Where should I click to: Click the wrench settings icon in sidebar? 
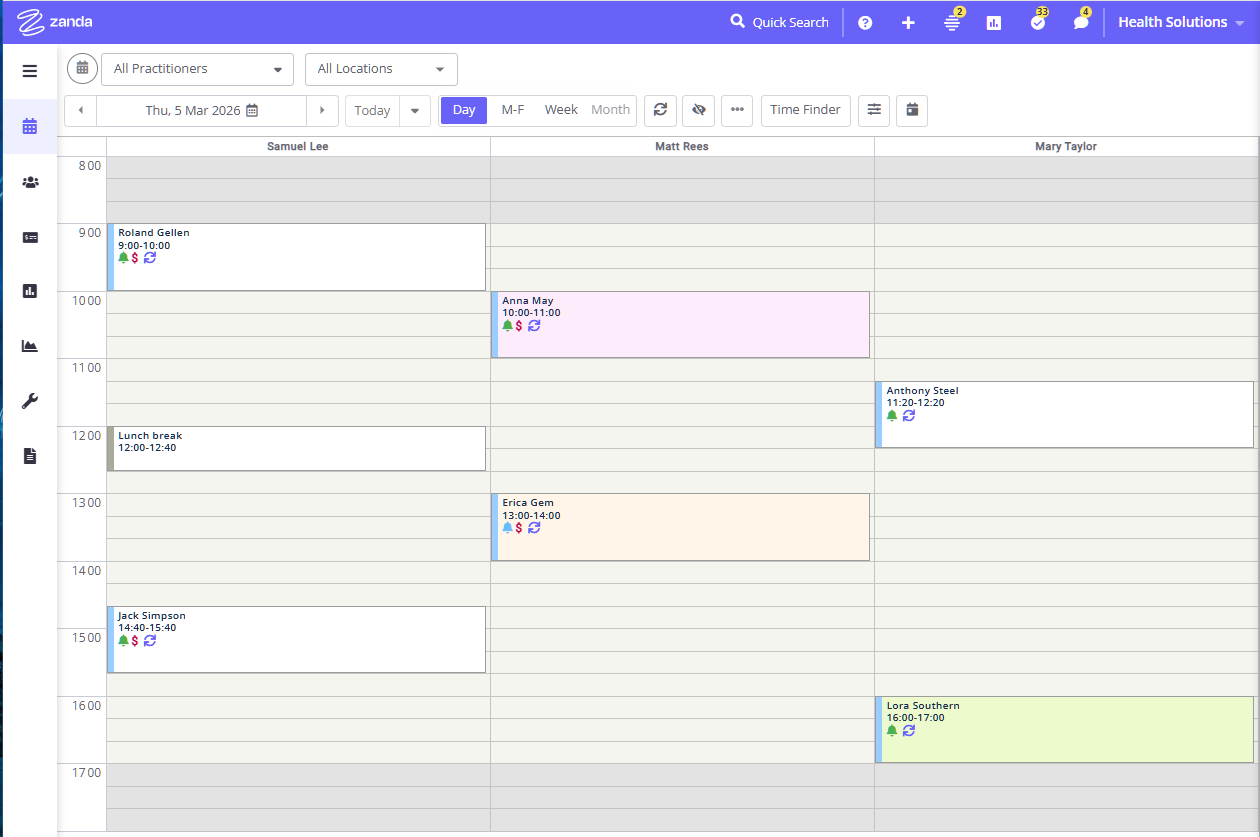coord(30,401)
